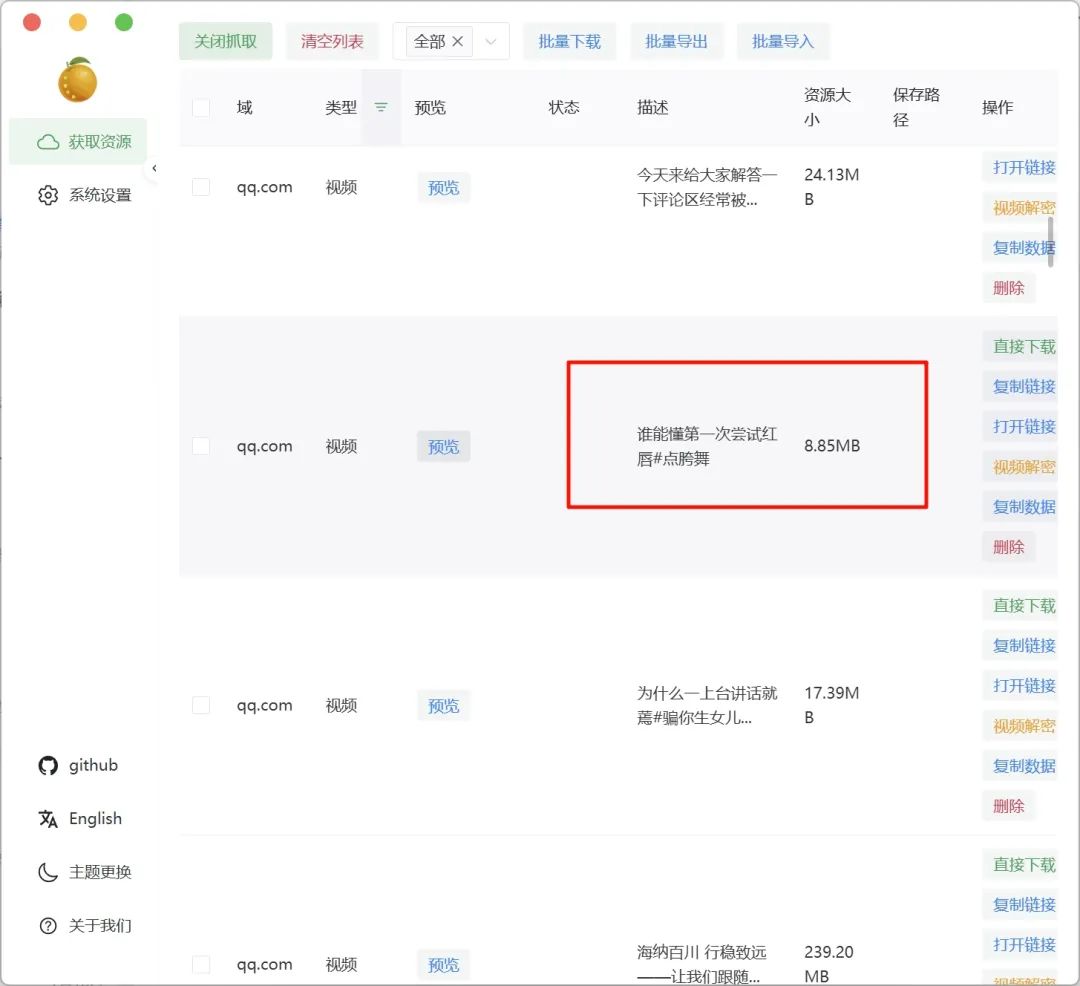Image resolution: width=1080 pixels, height=986 pixels.
Task: Click the filter icon beside 类型 column
Action: click(381, 107)
